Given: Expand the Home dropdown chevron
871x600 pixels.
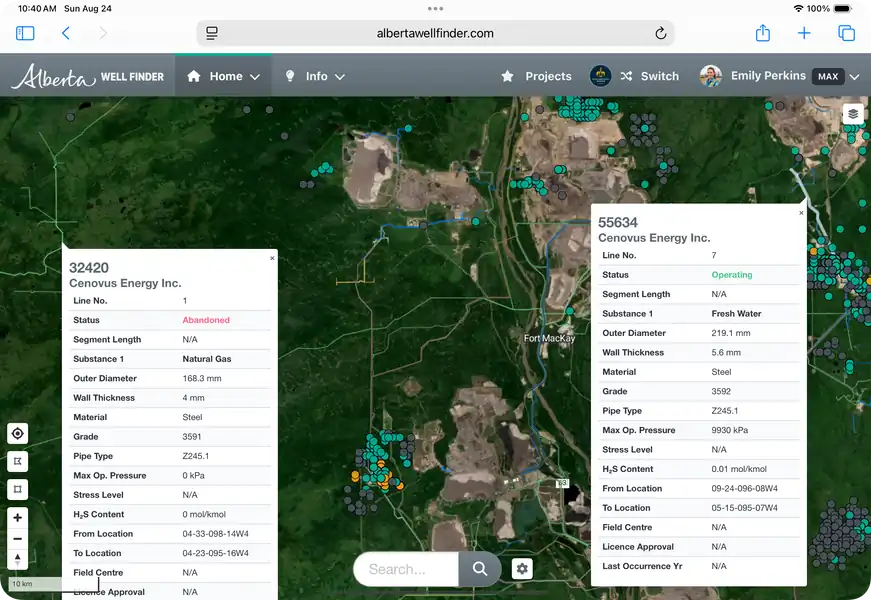Looking at the screenshot, I should 255,77.
